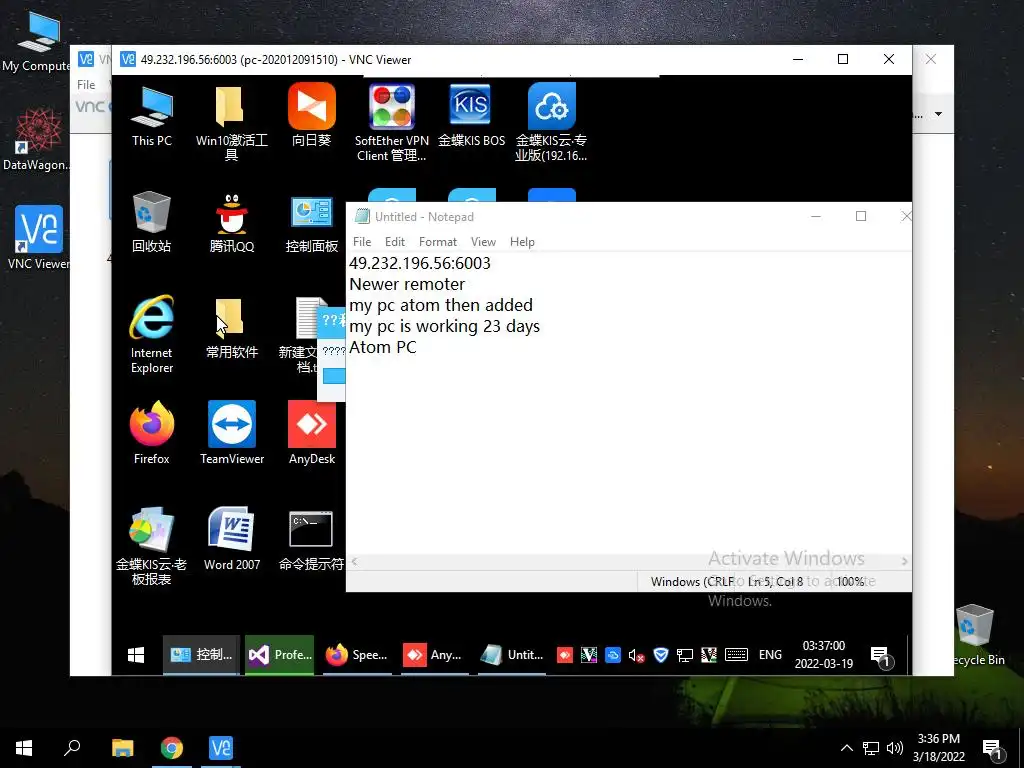Click Notepad horizontal scrollbar right arrow
The width and height of the screenshot is (1024, 768).
[904, 561]
